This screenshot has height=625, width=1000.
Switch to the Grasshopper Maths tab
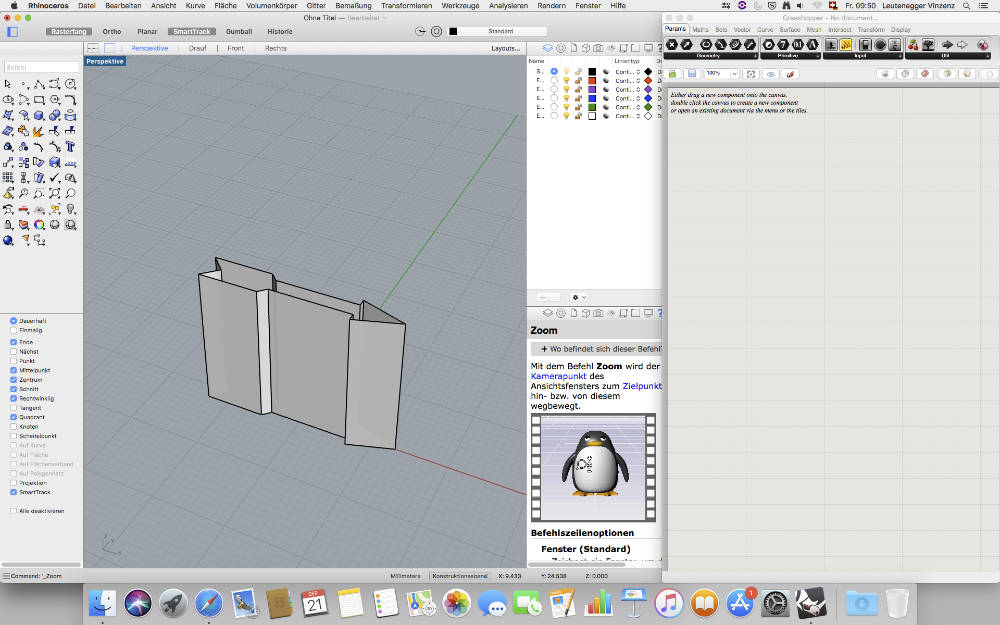click(x=700, y=30)
